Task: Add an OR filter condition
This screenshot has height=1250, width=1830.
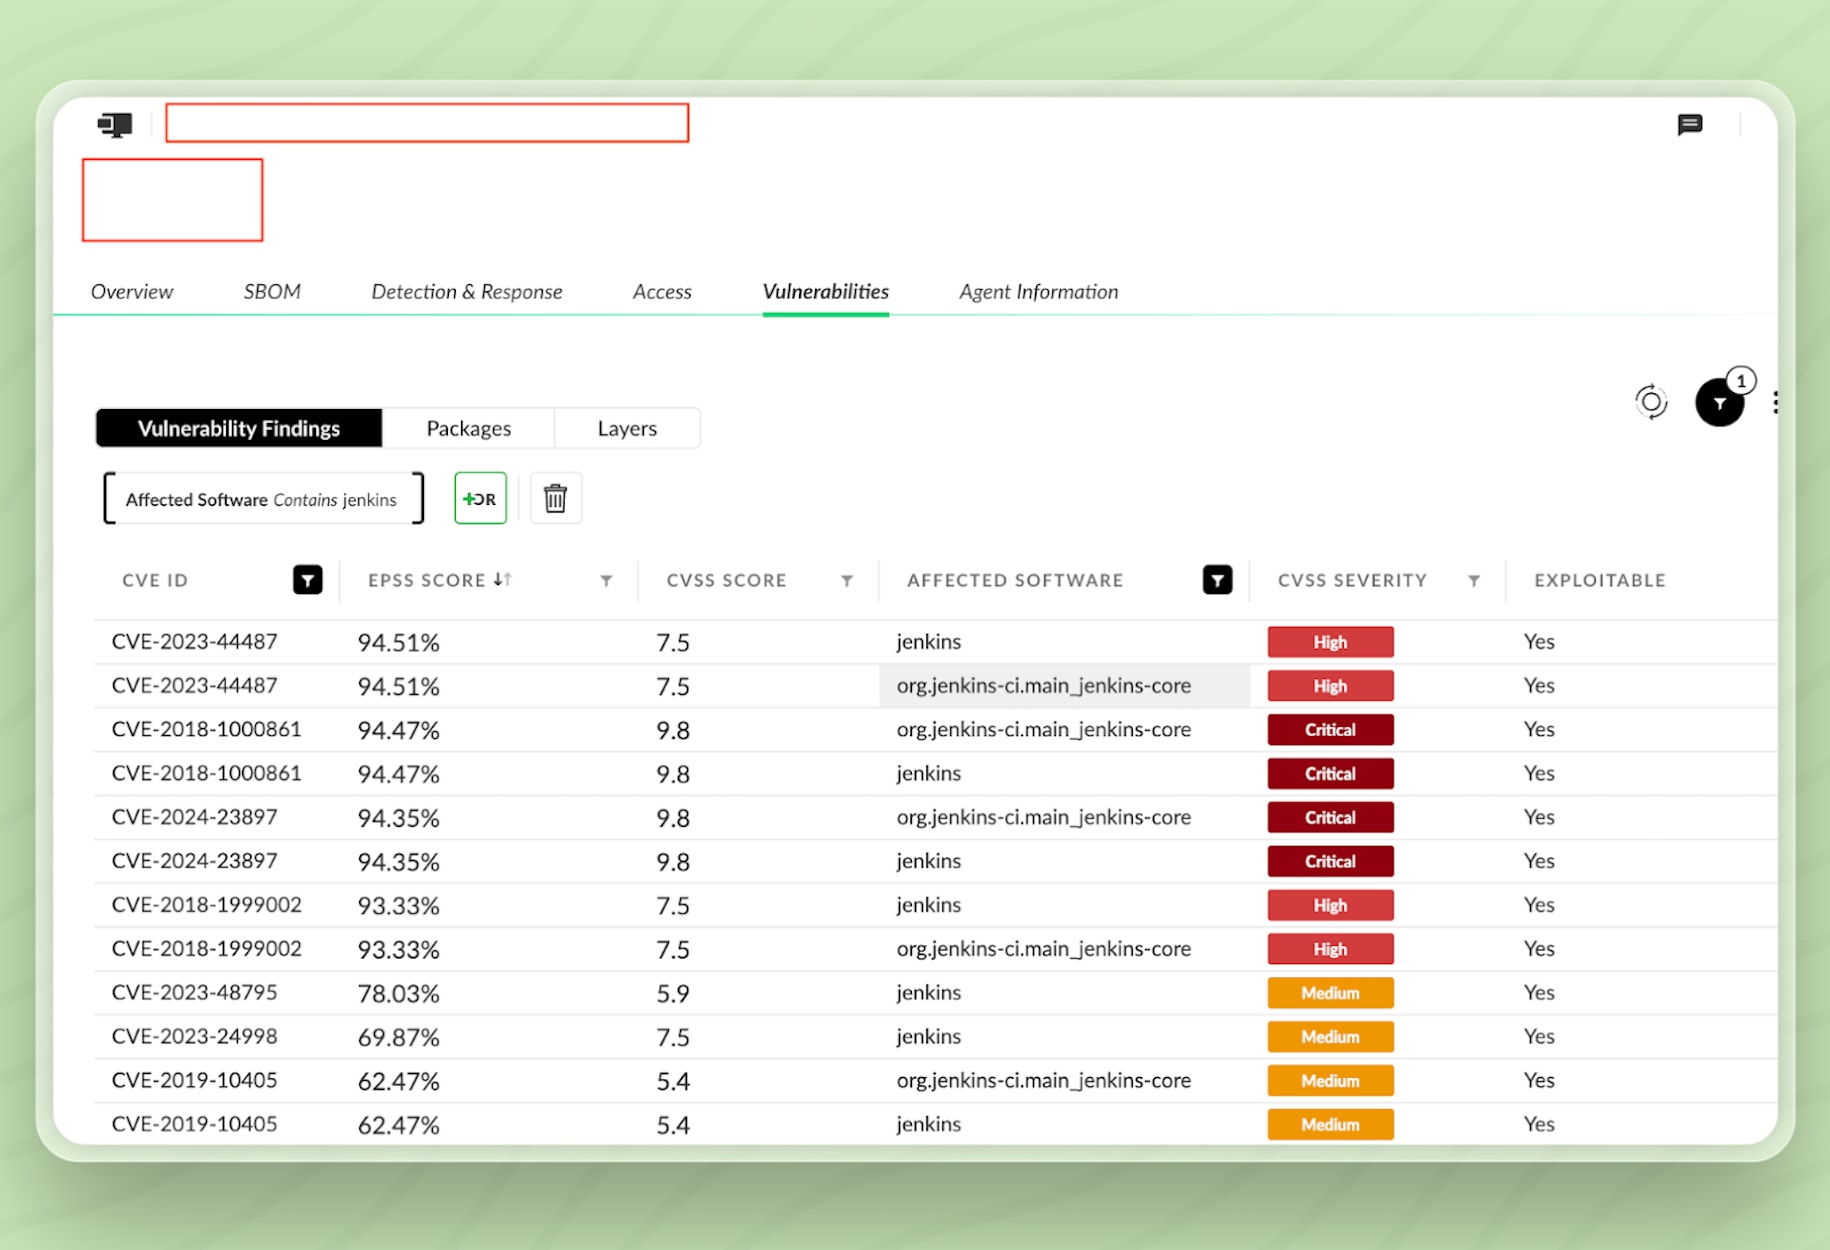Action: 480,498
